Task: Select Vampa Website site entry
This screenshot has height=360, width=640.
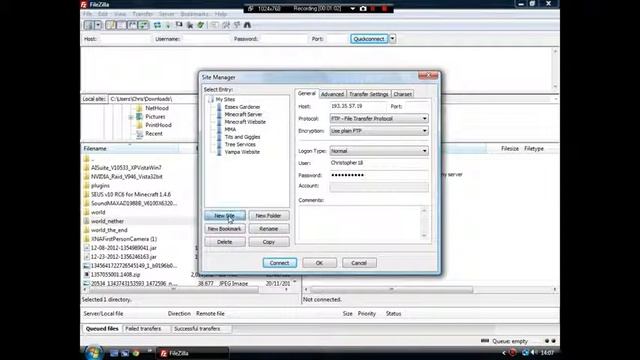Action: click(x=242, y=152)
